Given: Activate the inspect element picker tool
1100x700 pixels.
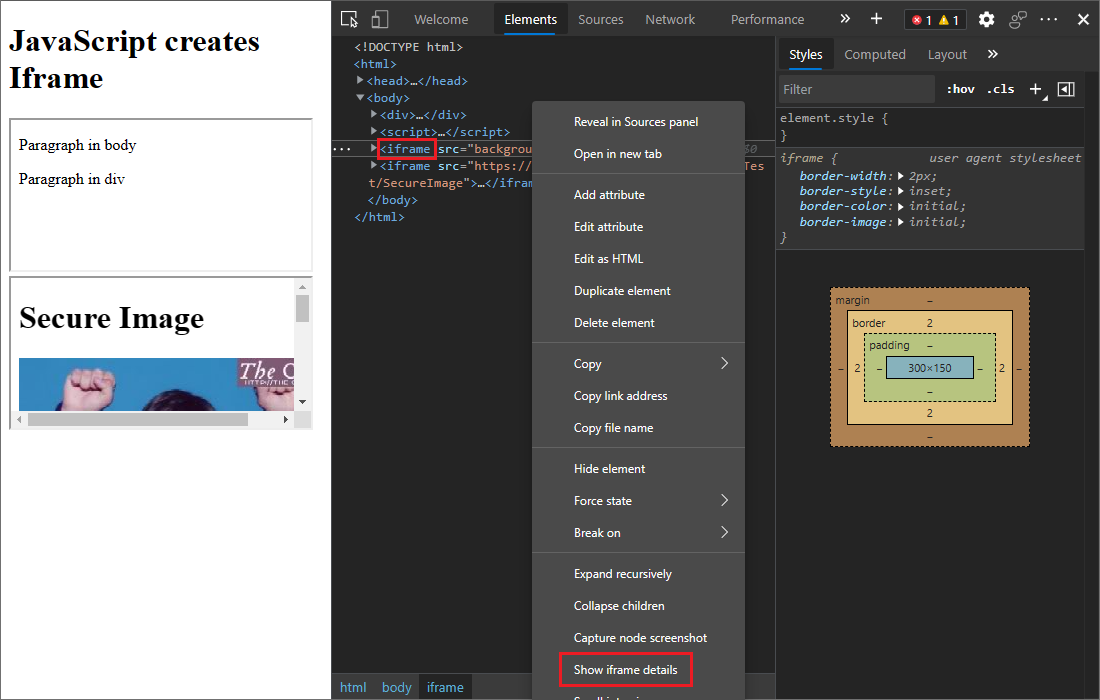Looking at the screenshot, I should tap(349, 19).
